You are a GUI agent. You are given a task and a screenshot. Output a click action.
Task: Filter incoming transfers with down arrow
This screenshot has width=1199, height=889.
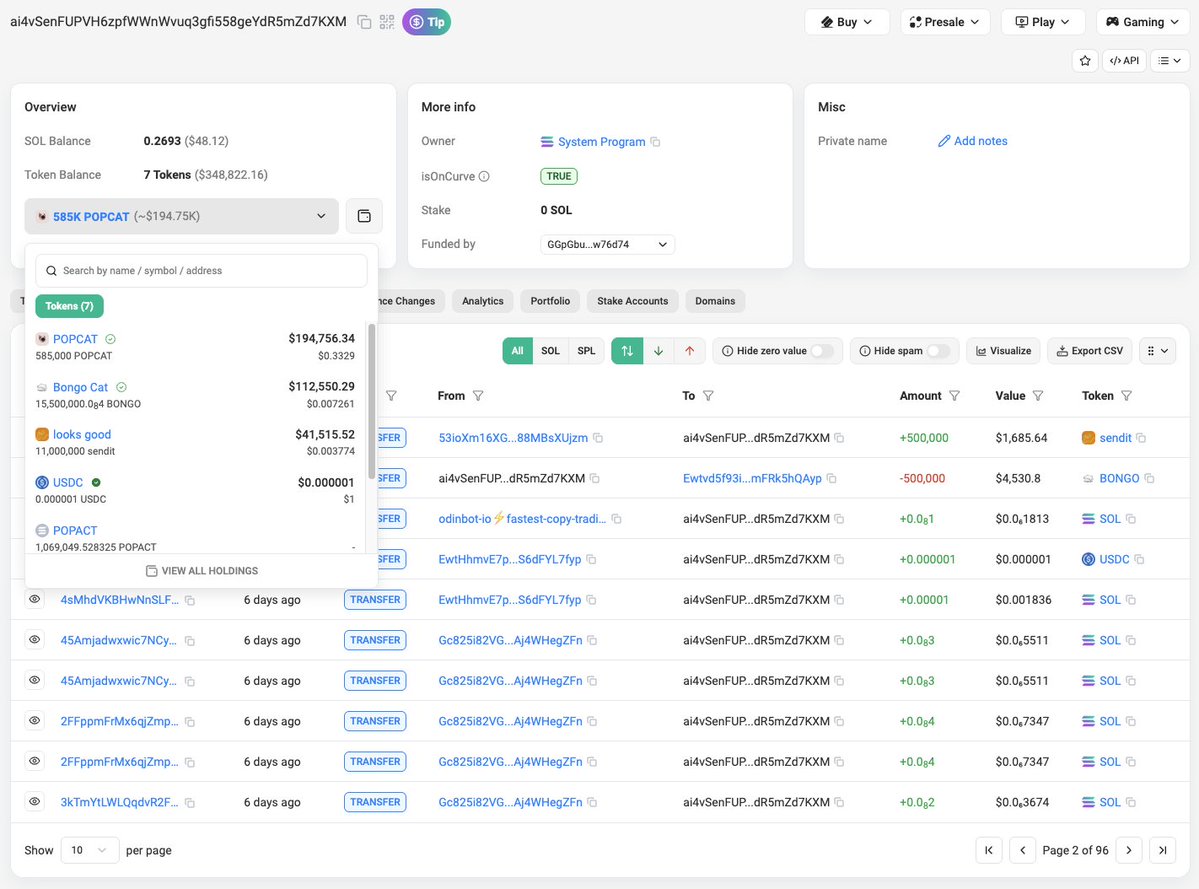658,351
